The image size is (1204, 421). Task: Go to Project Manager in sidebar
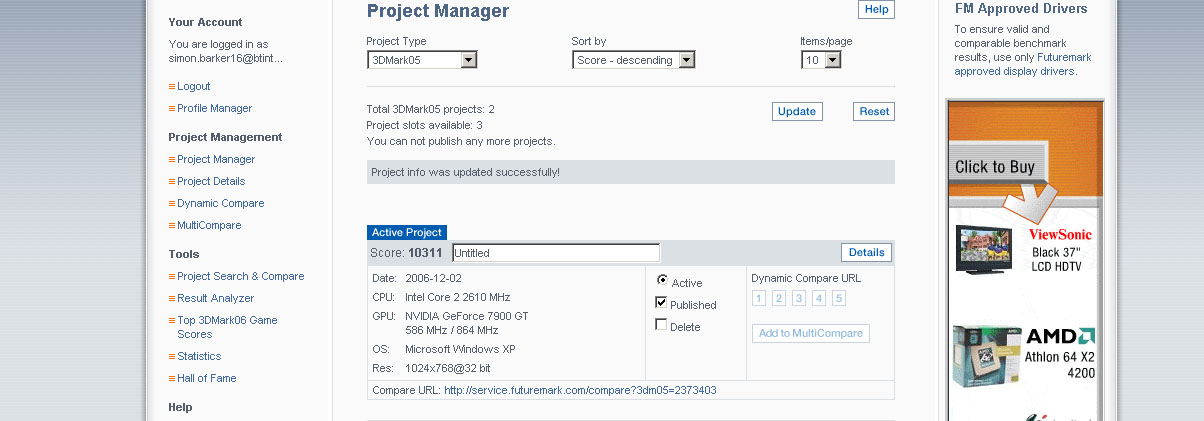216,159
